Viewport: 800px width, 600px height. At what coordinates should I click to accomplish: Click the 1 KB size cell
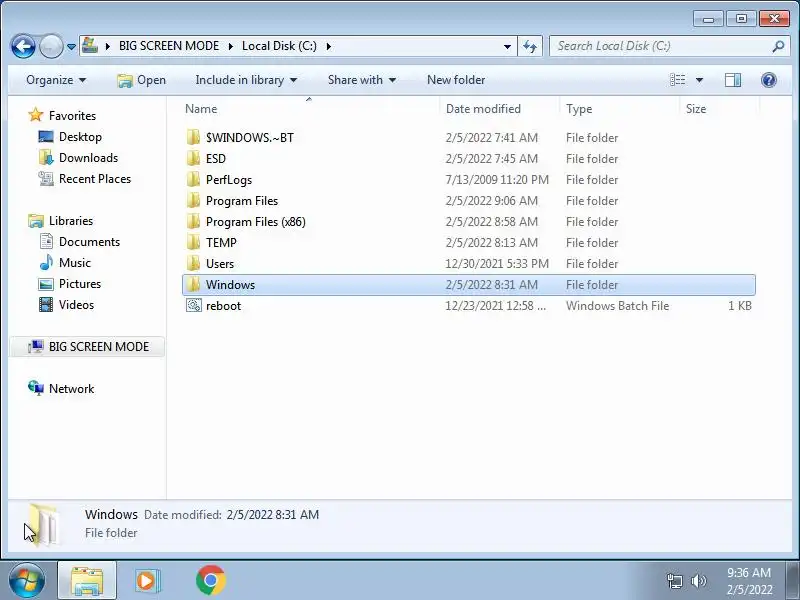click(739, 306)
